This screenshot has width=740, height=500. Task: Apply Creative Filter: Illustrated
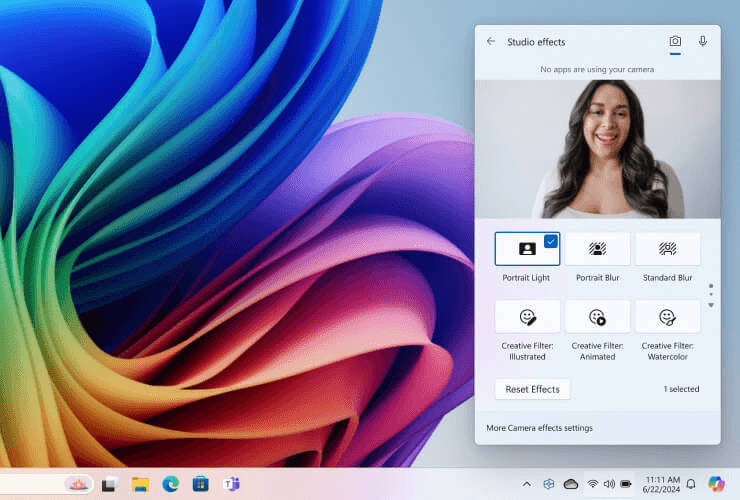[527, 317]
